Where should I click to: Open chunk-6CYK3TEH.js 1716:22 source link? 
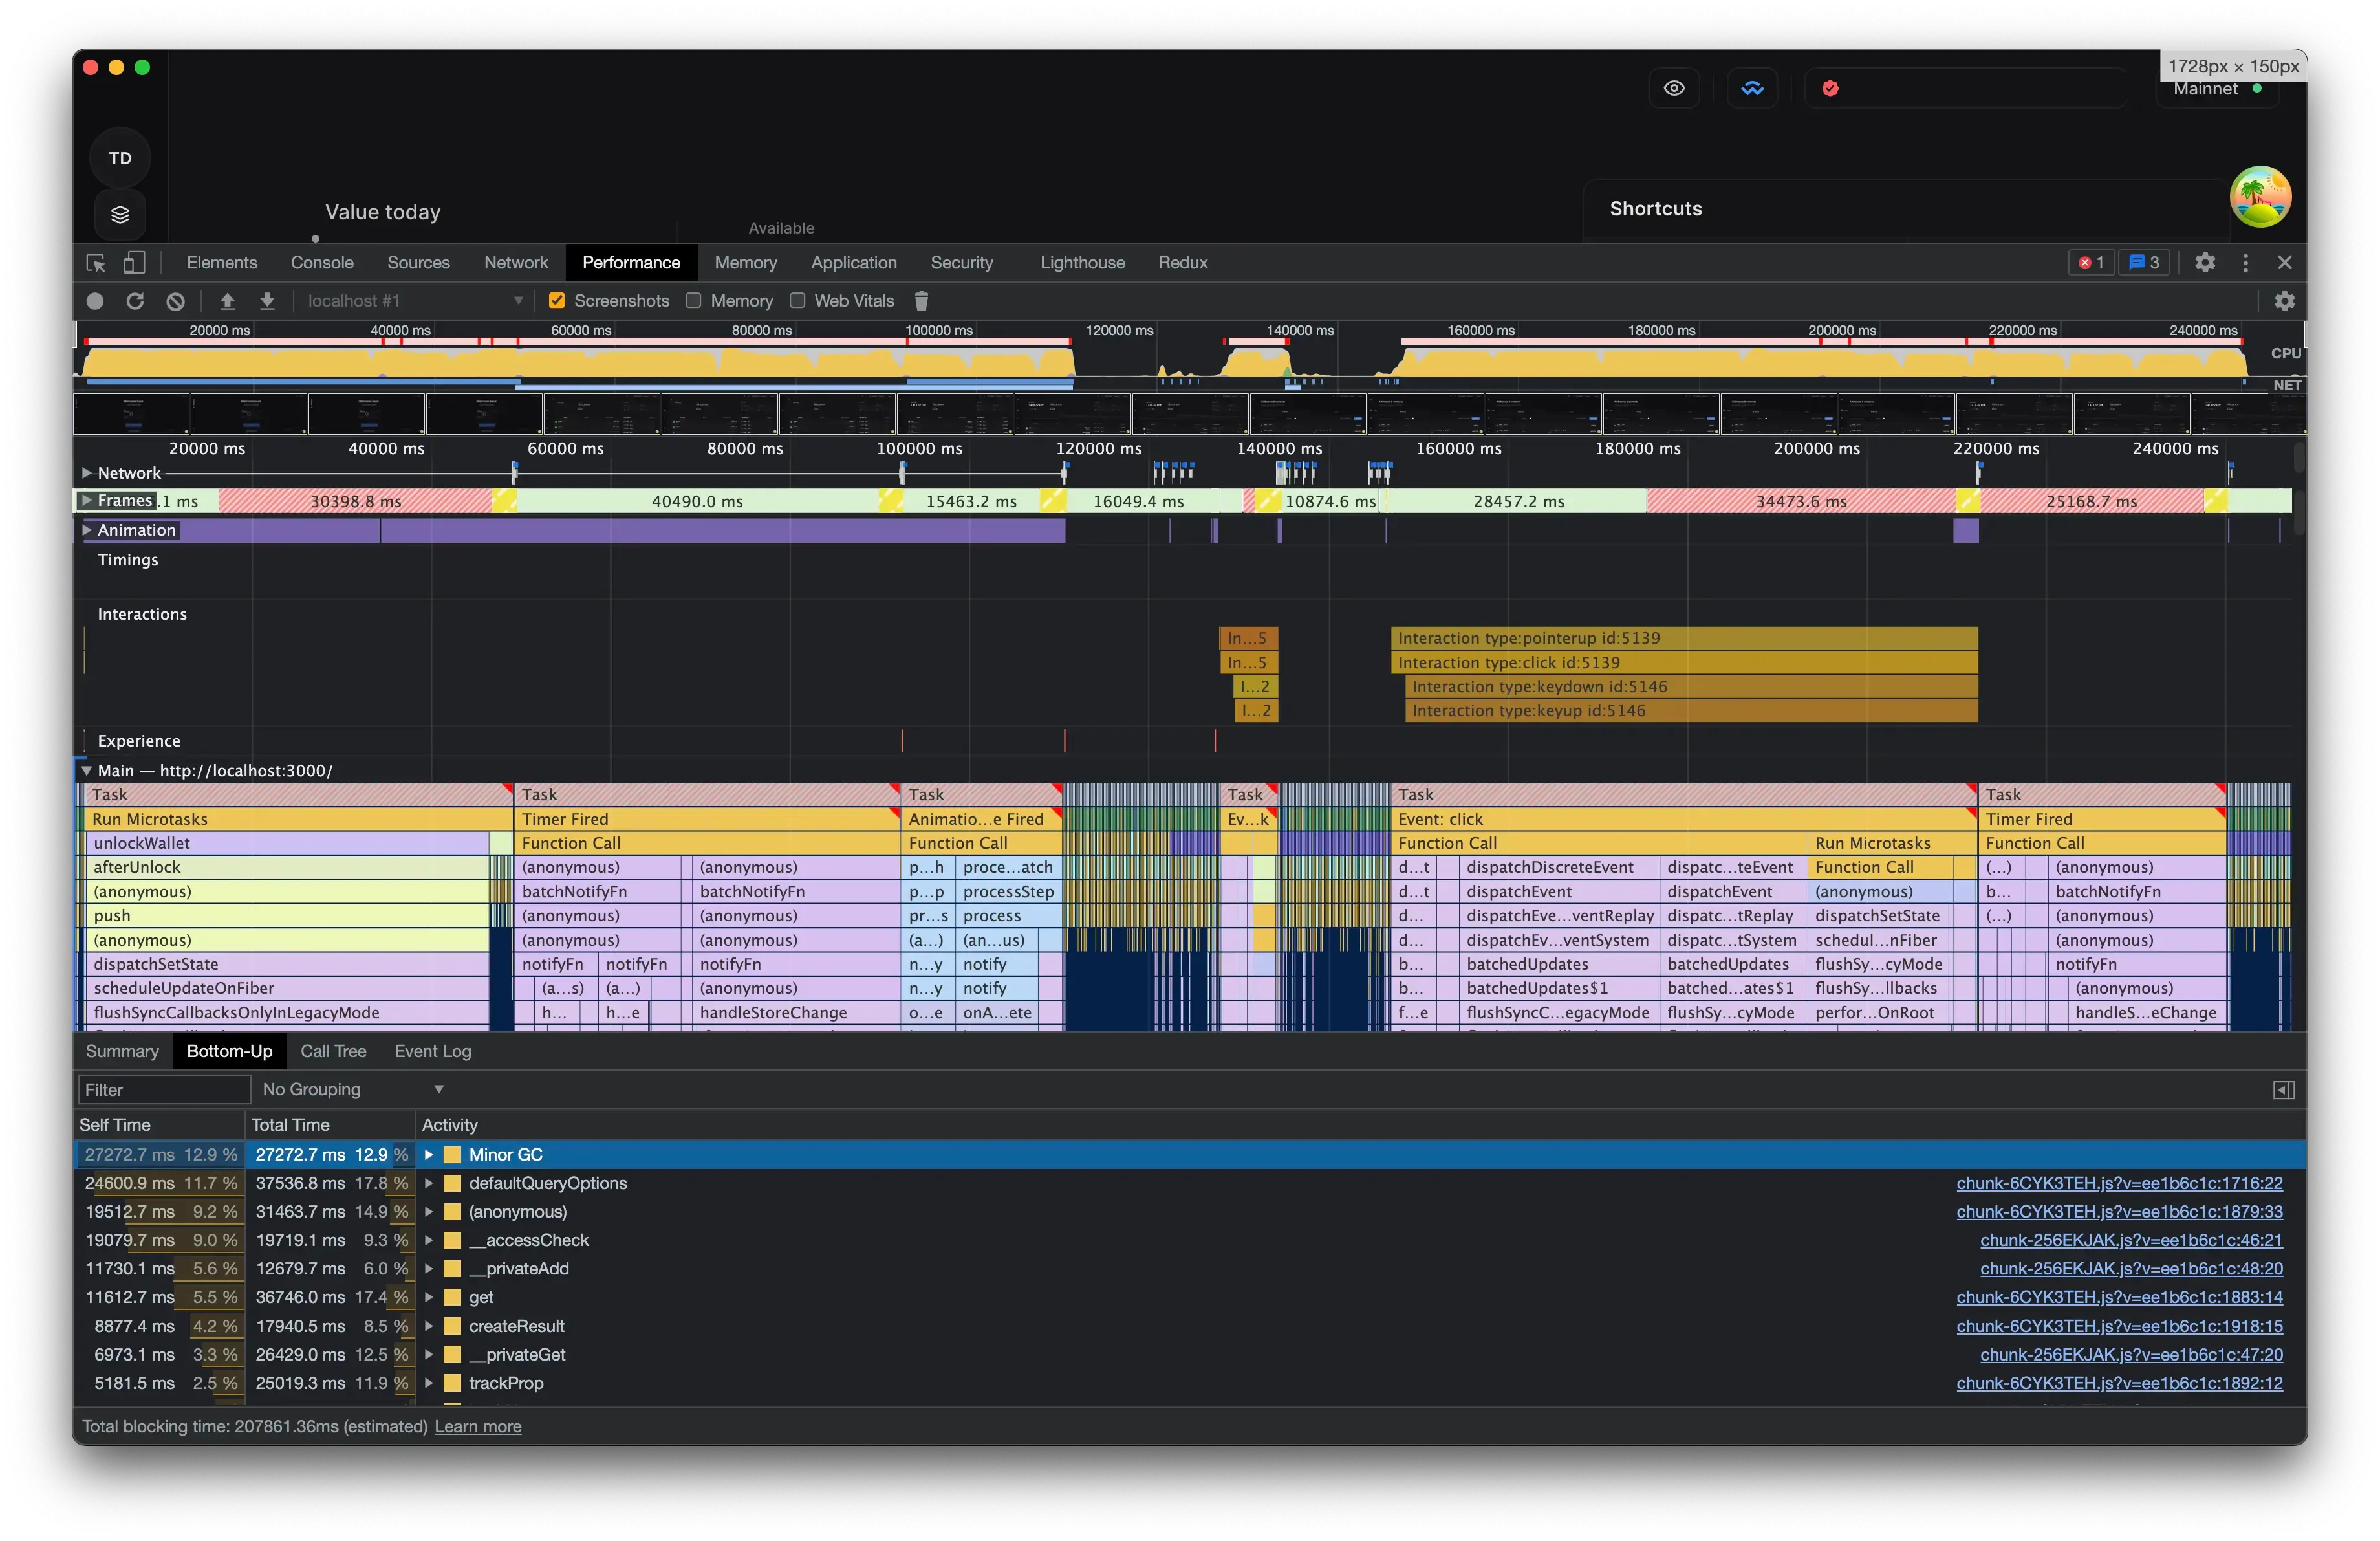2119,1183
